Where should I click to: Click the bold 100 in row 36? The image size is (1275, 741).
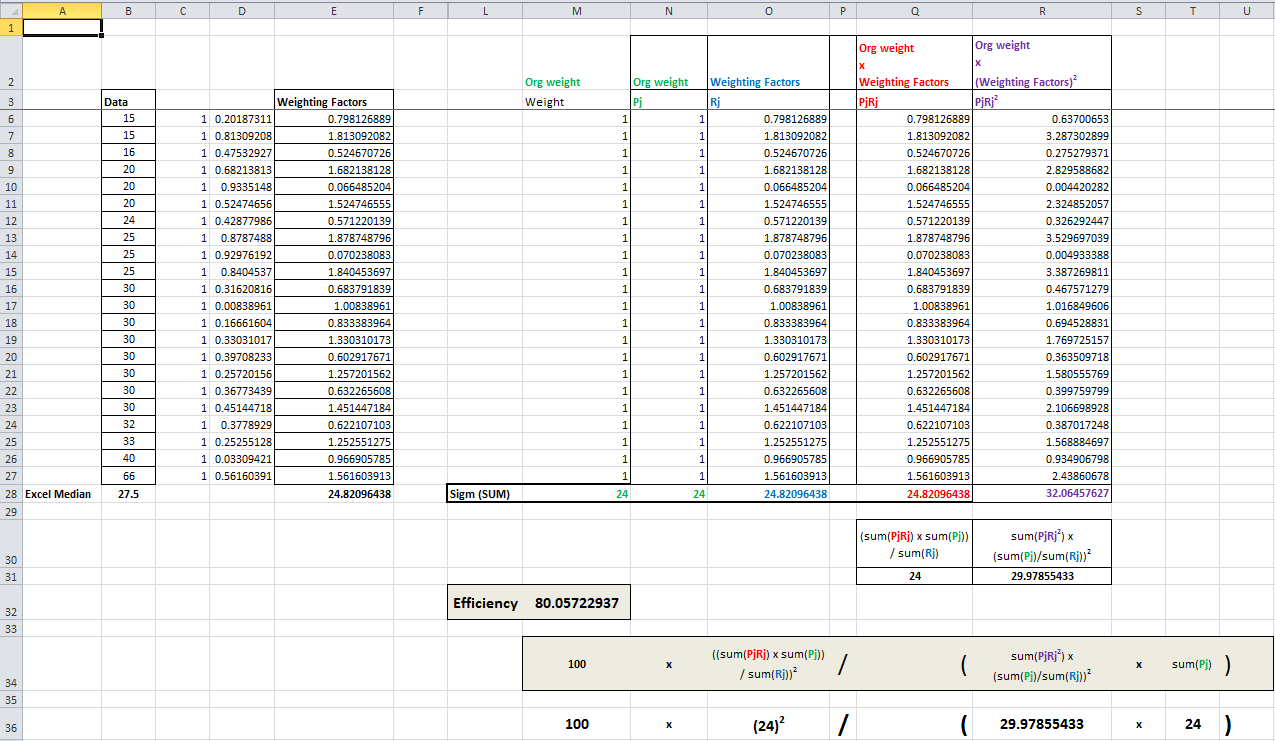click(x=576, y=724)
